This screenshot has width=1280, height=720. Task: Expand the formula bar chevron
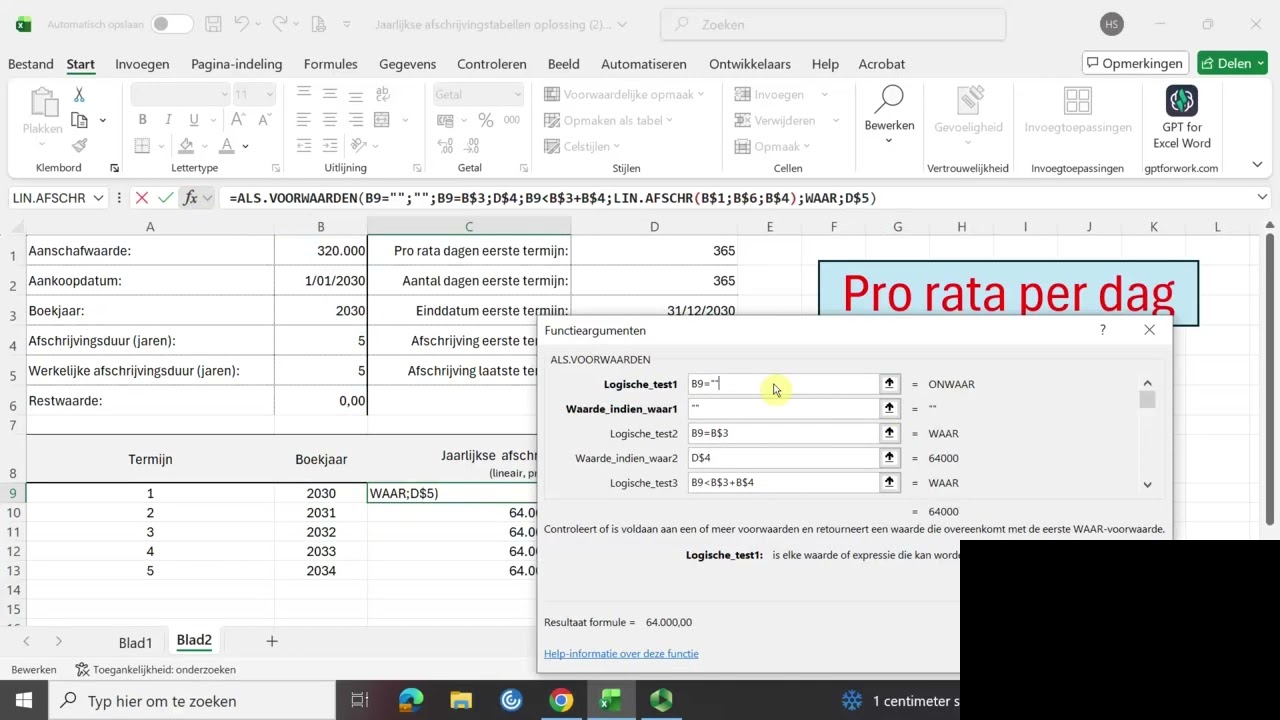pyautogui.click(x=1262, y=198)
